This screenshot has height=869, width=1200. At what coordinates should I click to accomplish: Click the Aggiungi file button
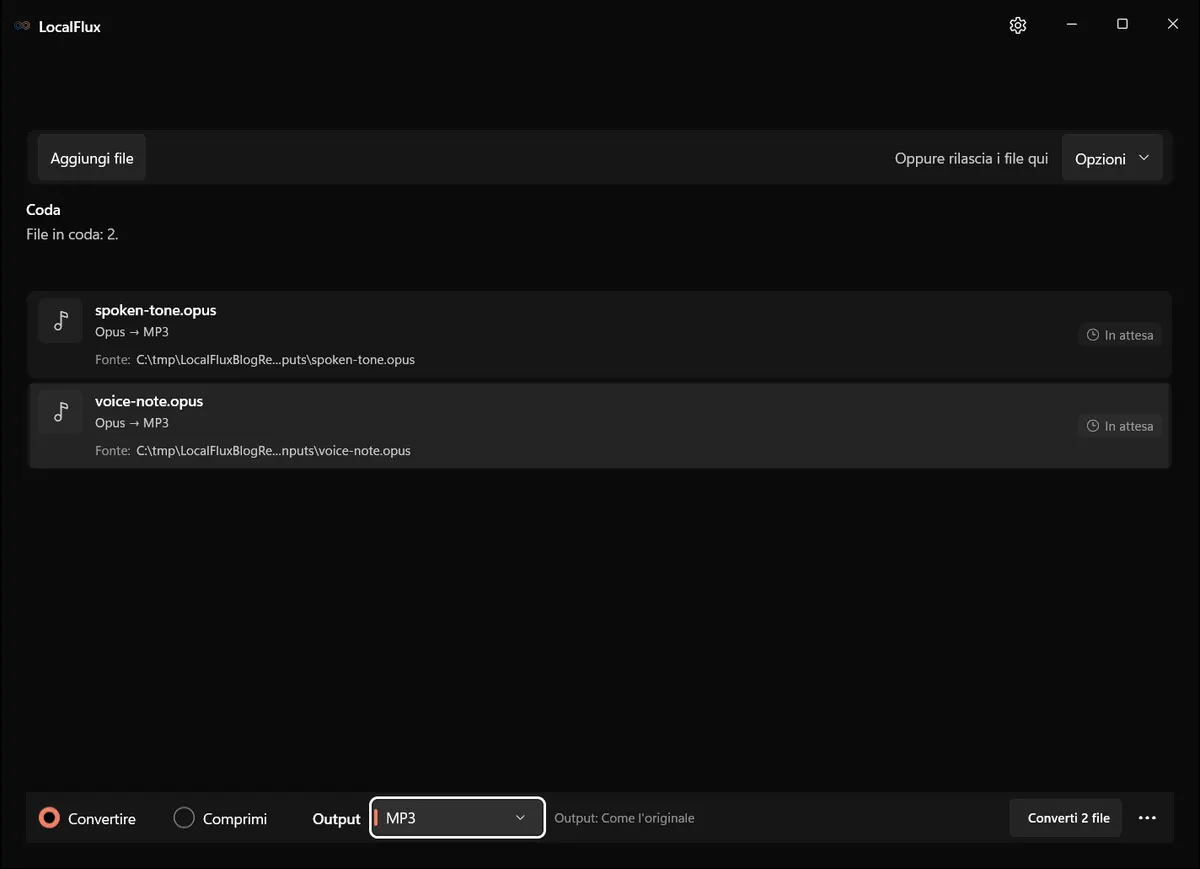tap(92, 158)
